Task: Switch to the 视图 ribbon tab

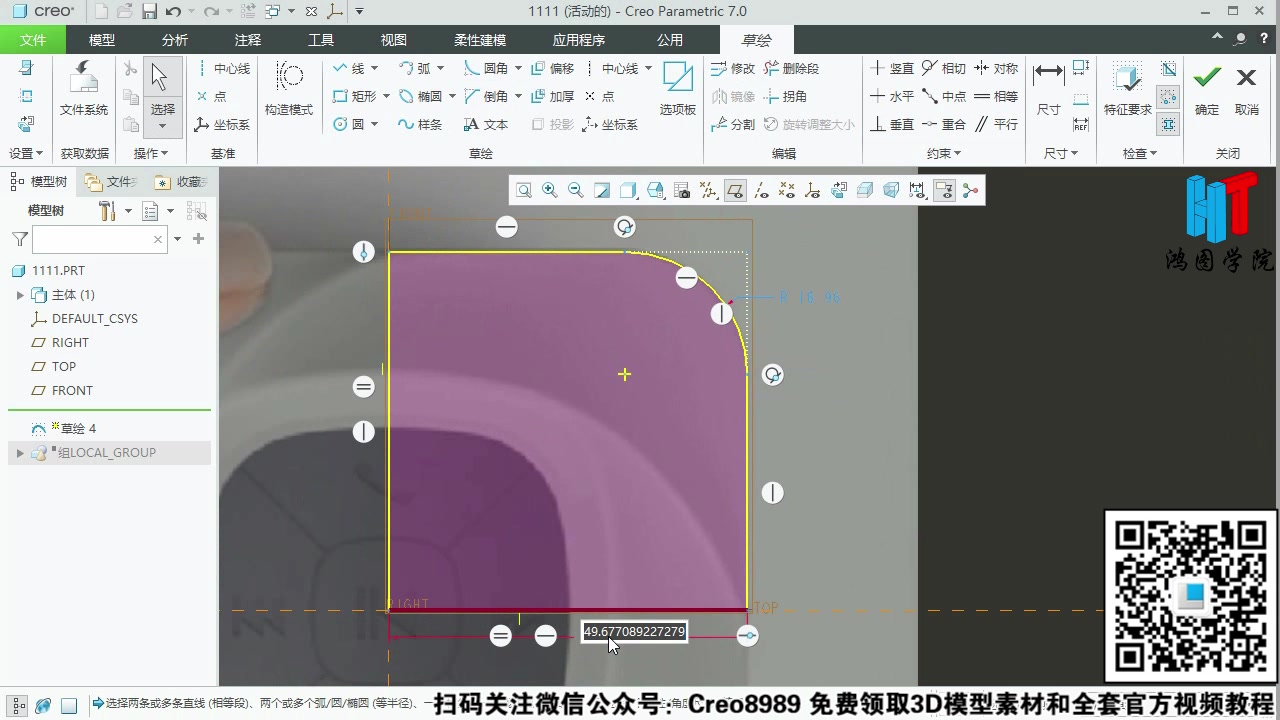Action: point(394,40)
